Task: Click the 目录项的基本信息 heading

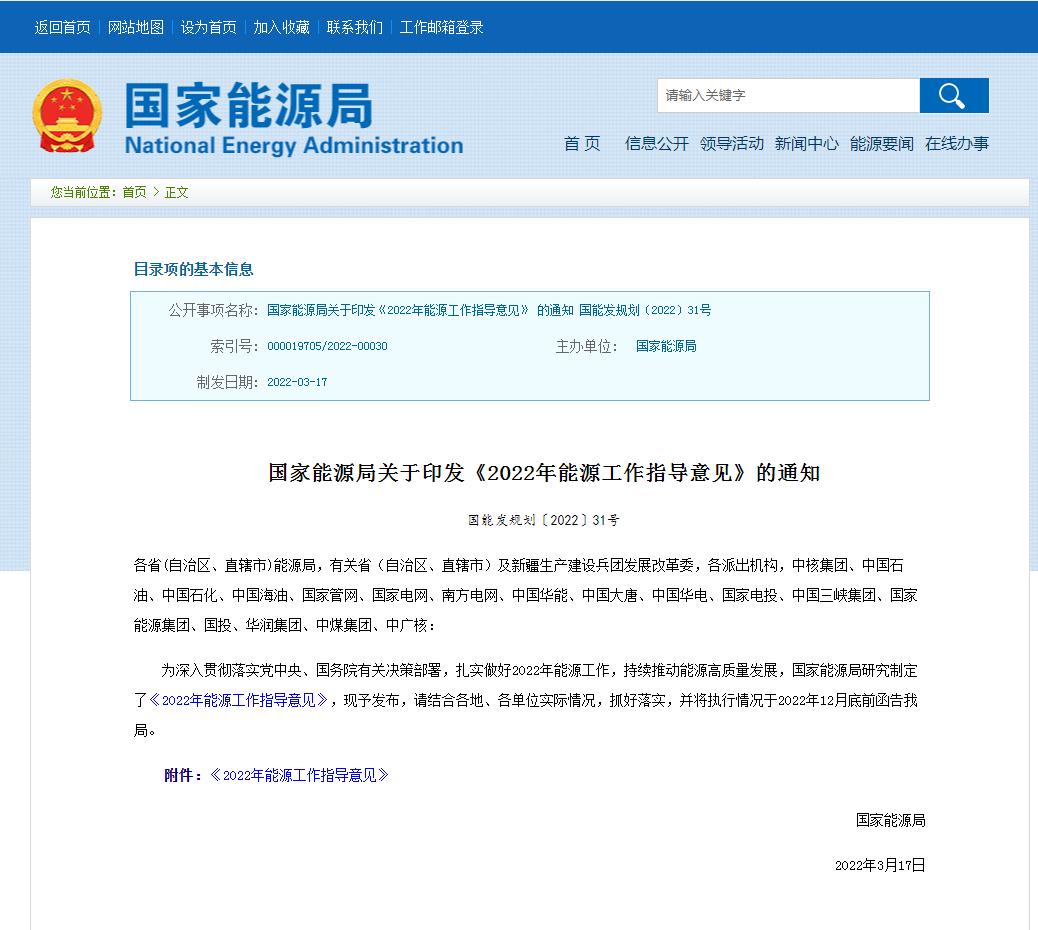Action: coord(193,269)
